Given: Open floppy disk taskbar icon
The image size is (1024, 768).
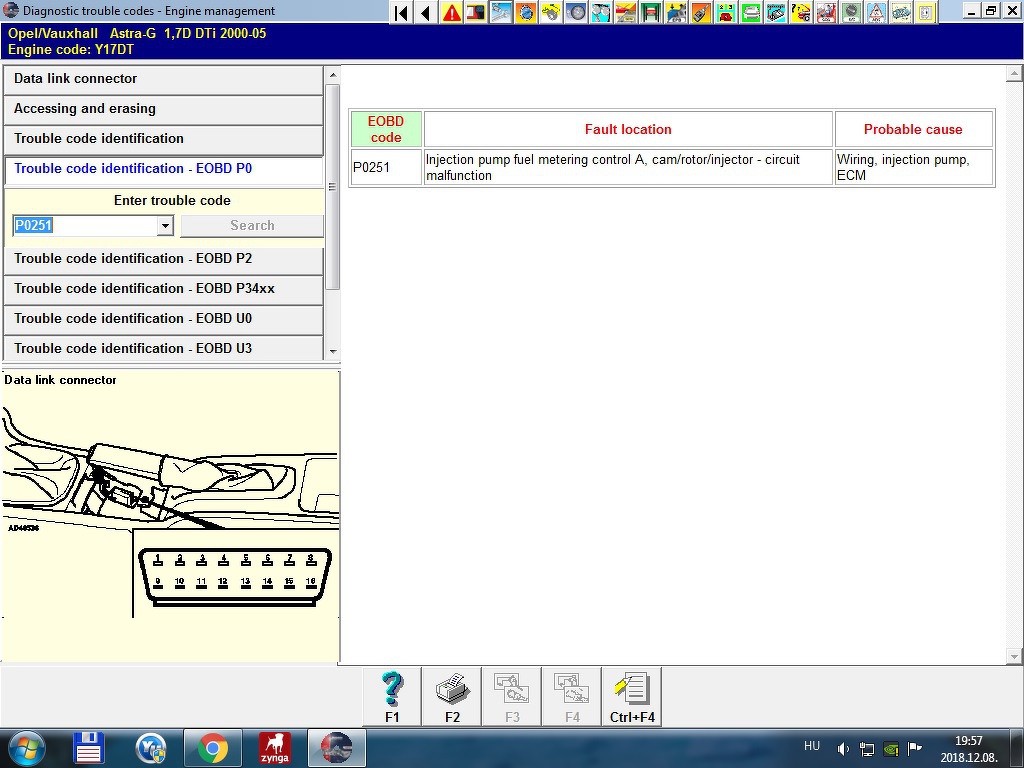Looking at the screenshot, I should click(x=89, y=748).
